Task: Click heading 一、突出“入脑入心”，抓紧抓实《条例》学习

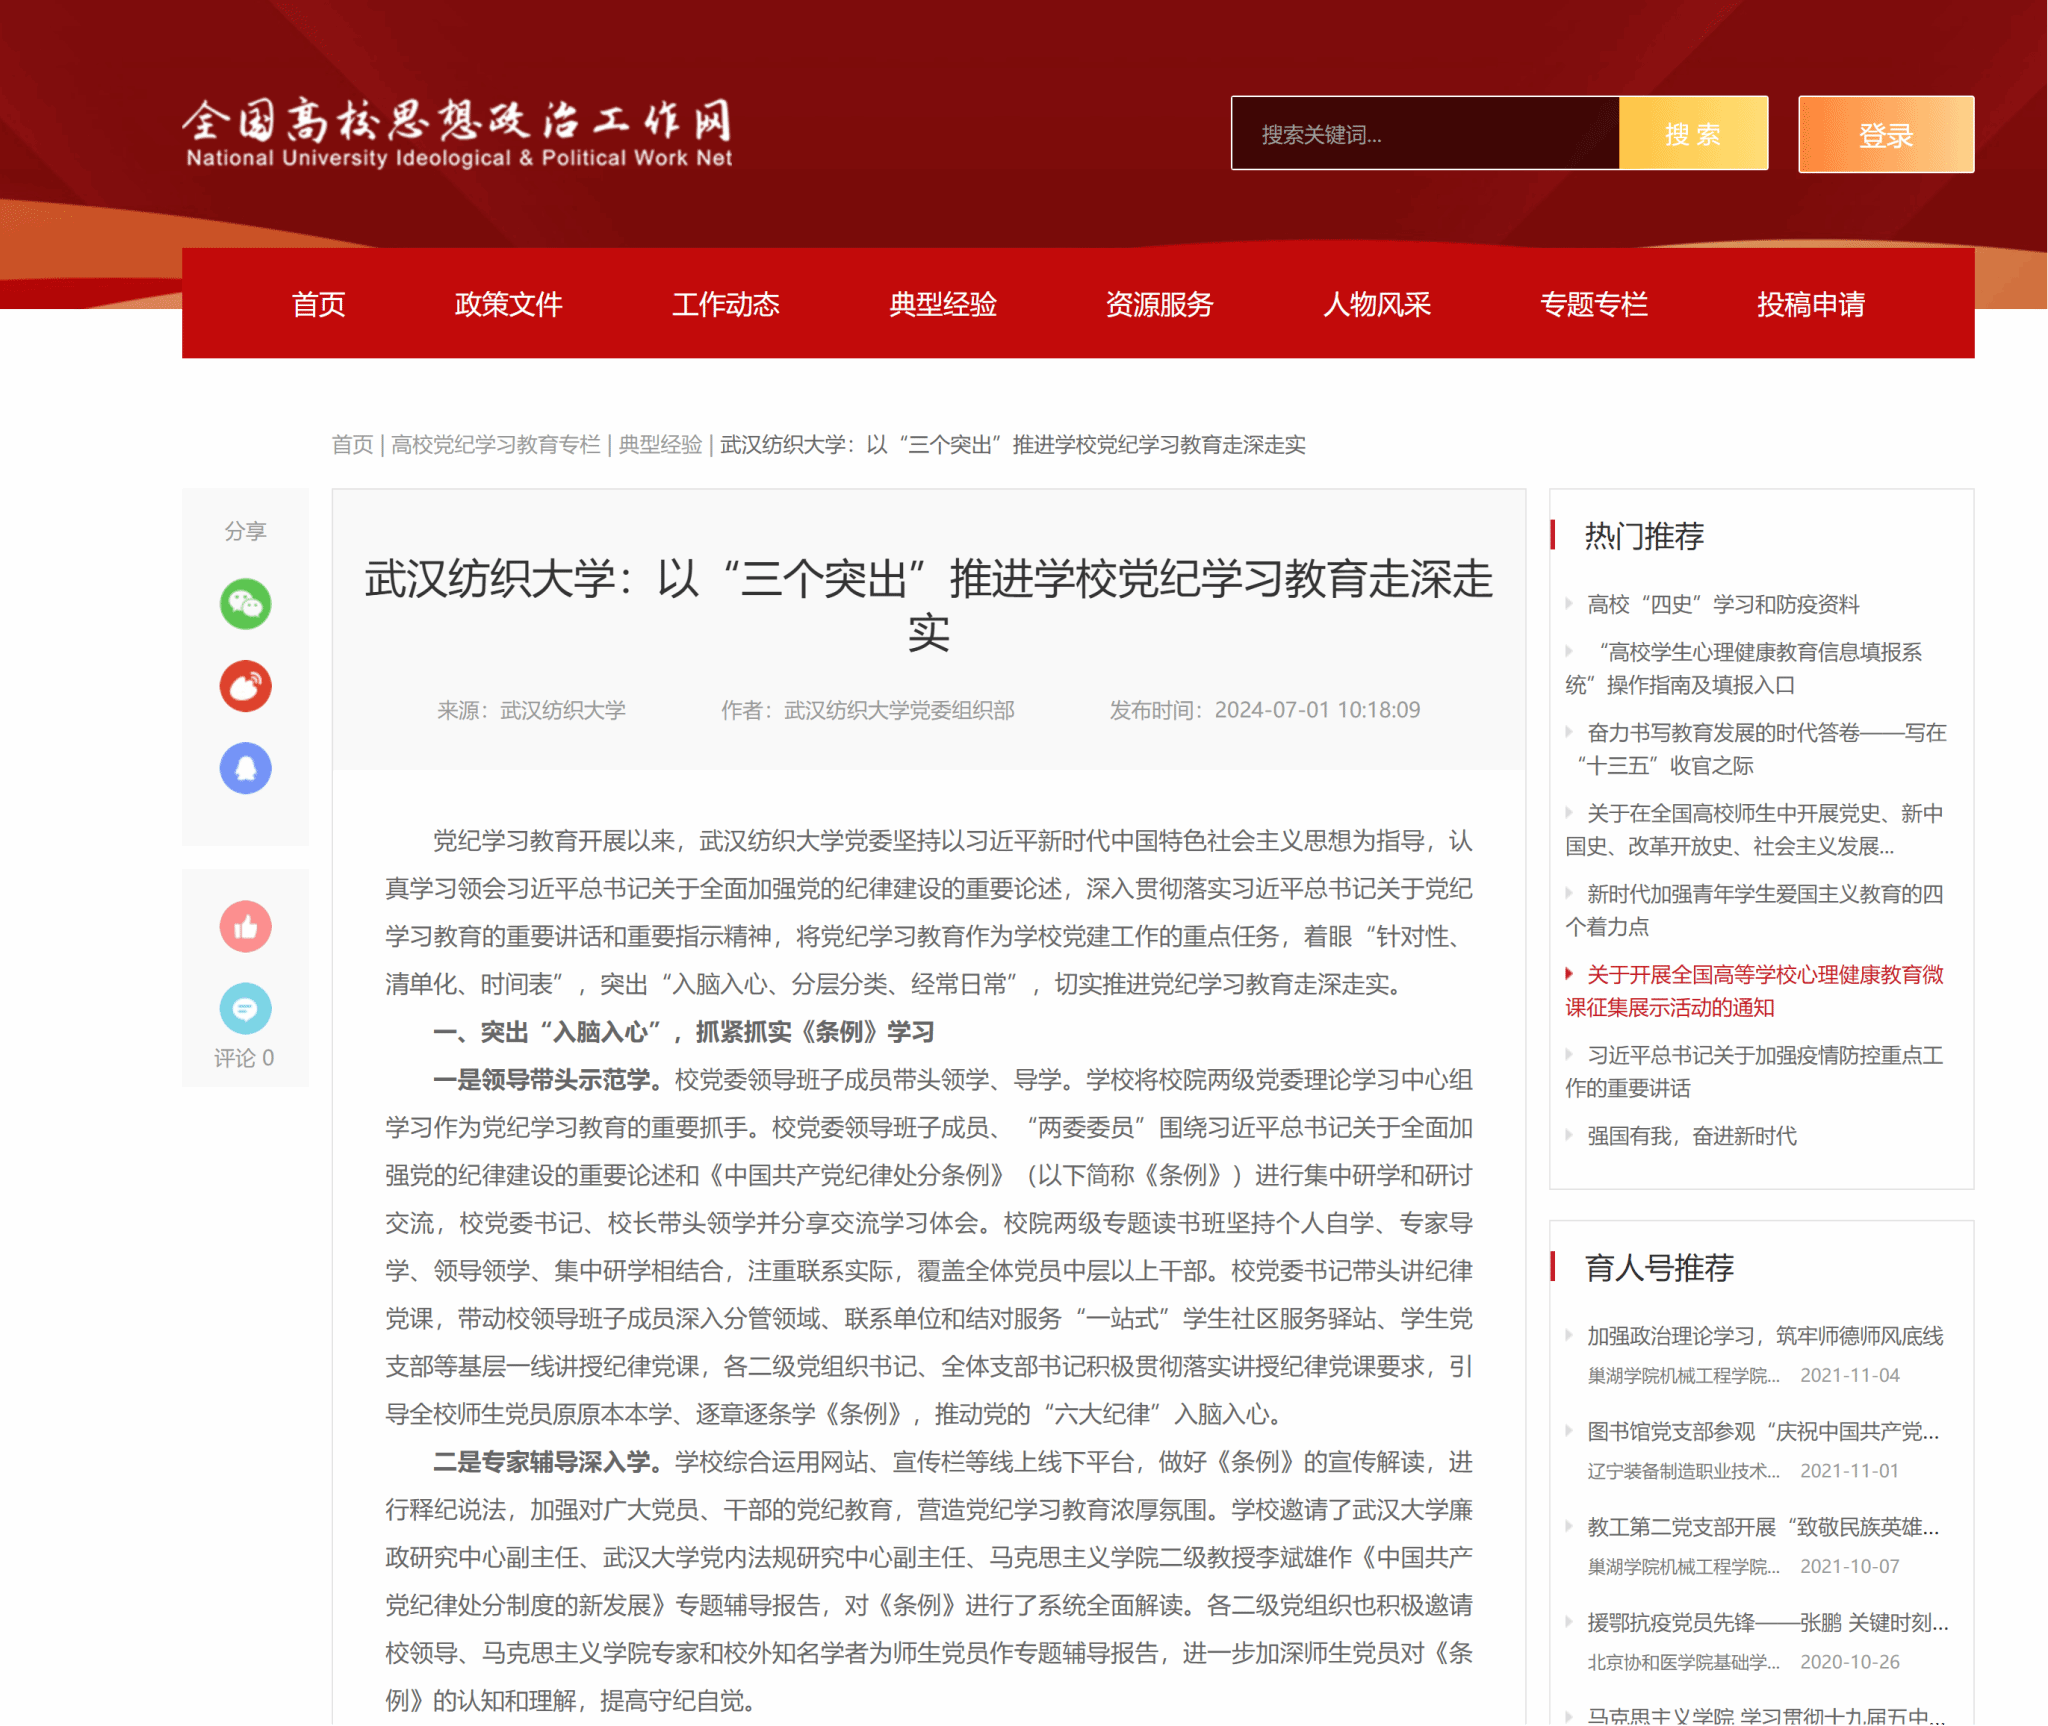Action: tap(683, 1032)
